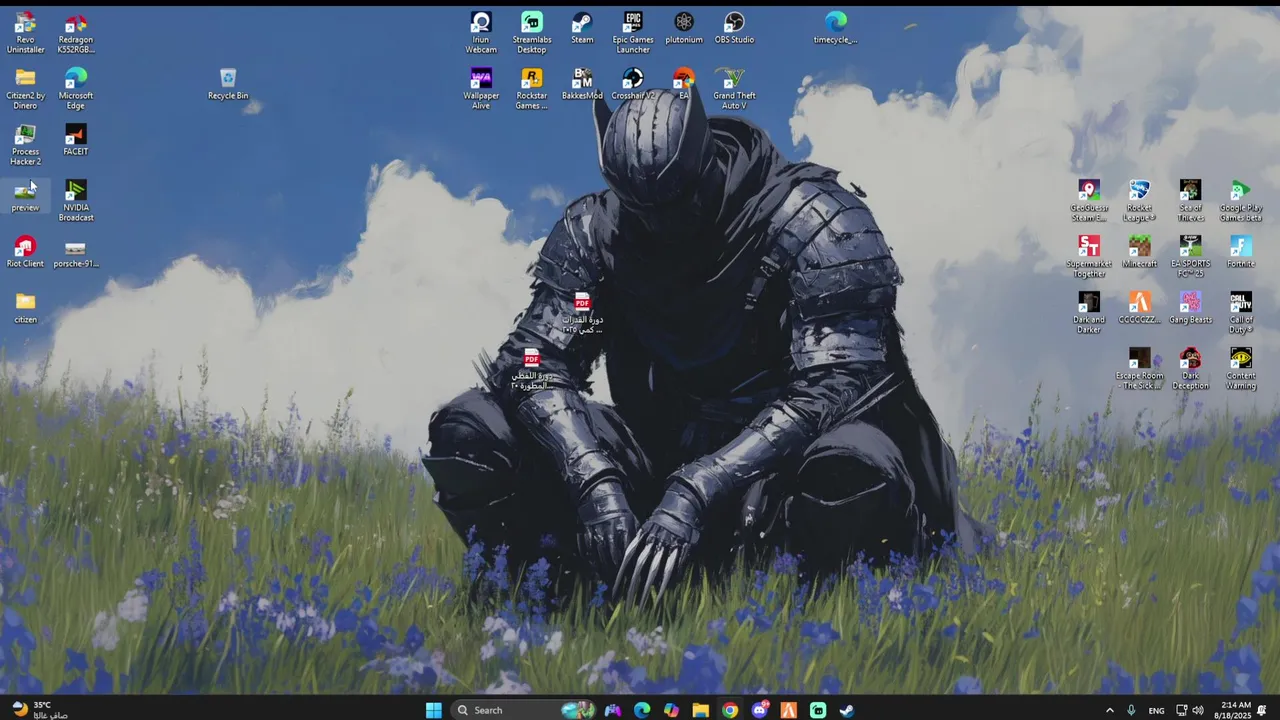Launch BakkesMod shortcut
The width and height of the screenshot is (1280, 720).
point(582,84)
